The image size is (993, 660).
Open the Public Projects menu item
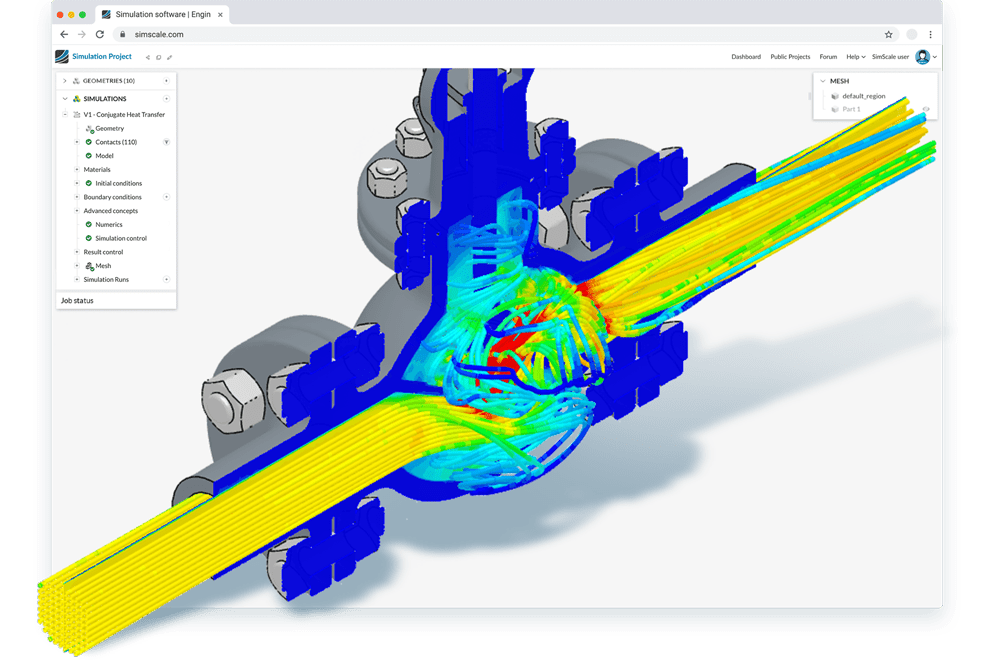(x=790, y=57)
